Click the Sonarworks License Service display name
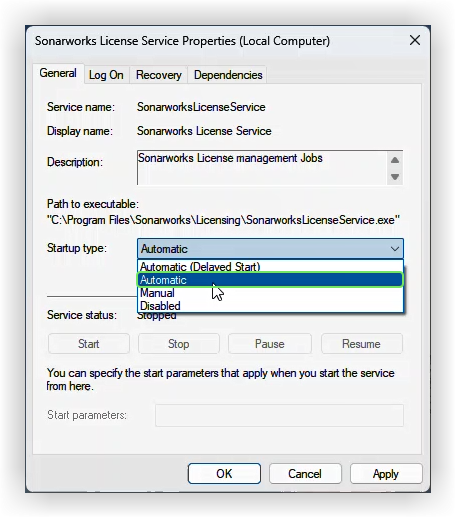The image size is (456, 518). click(x=204, y=131)
